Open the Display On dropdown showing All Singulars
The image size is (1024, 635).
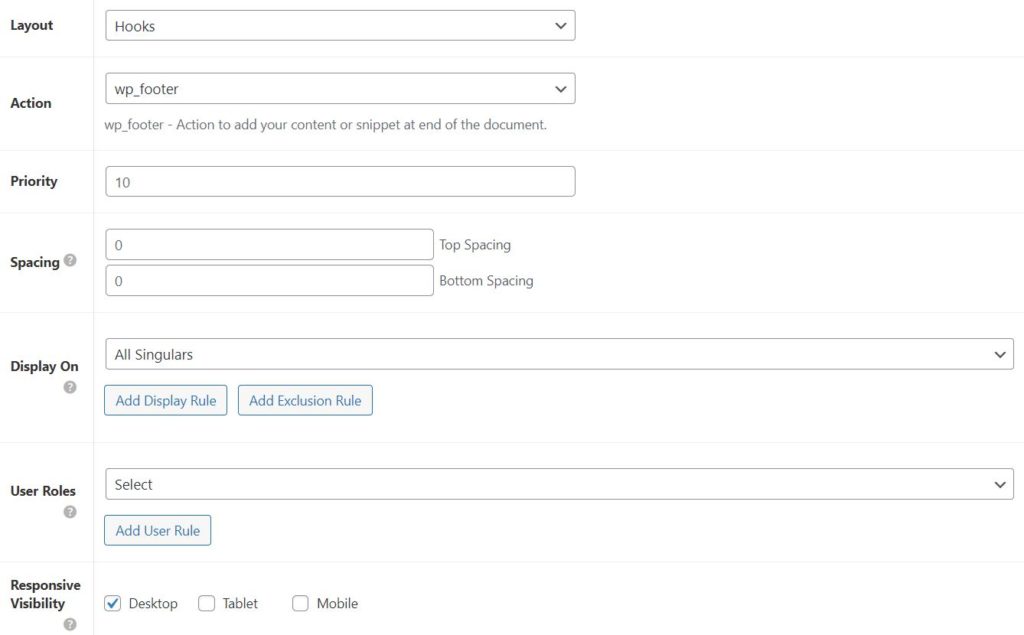559,354
